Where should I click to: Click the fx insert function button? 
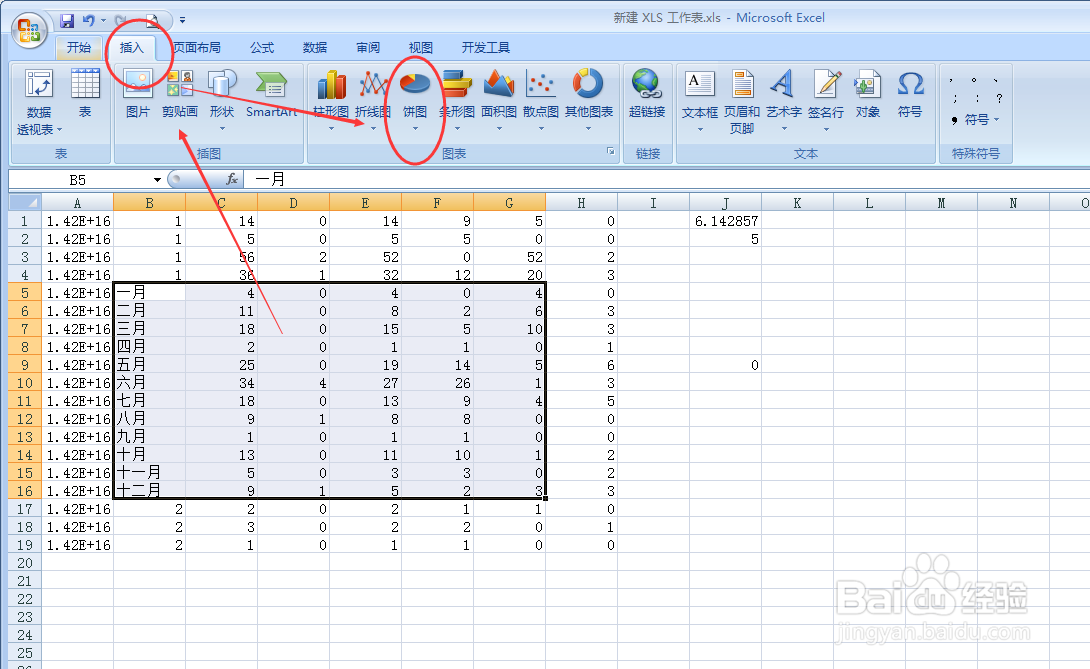pos(232,179)
